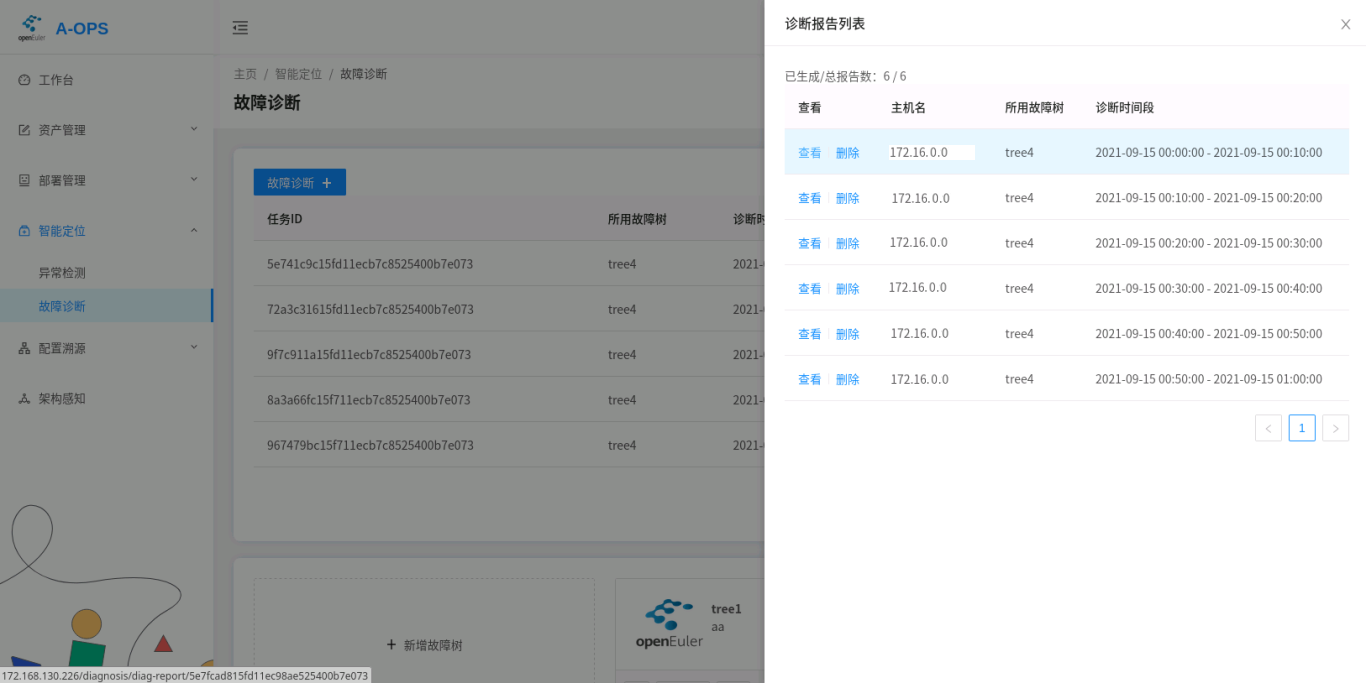View report for 00:00:00 - 00:10:00 period
This screenshot has height=683, width=1366.
click(x=809, y=153)
